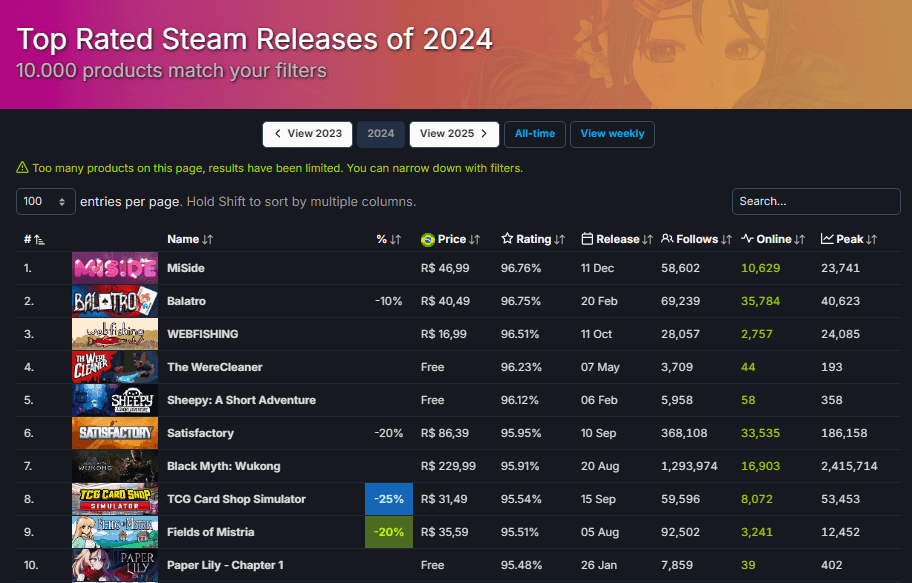Click the people icon next to Follows

click(x=667, y=239)
